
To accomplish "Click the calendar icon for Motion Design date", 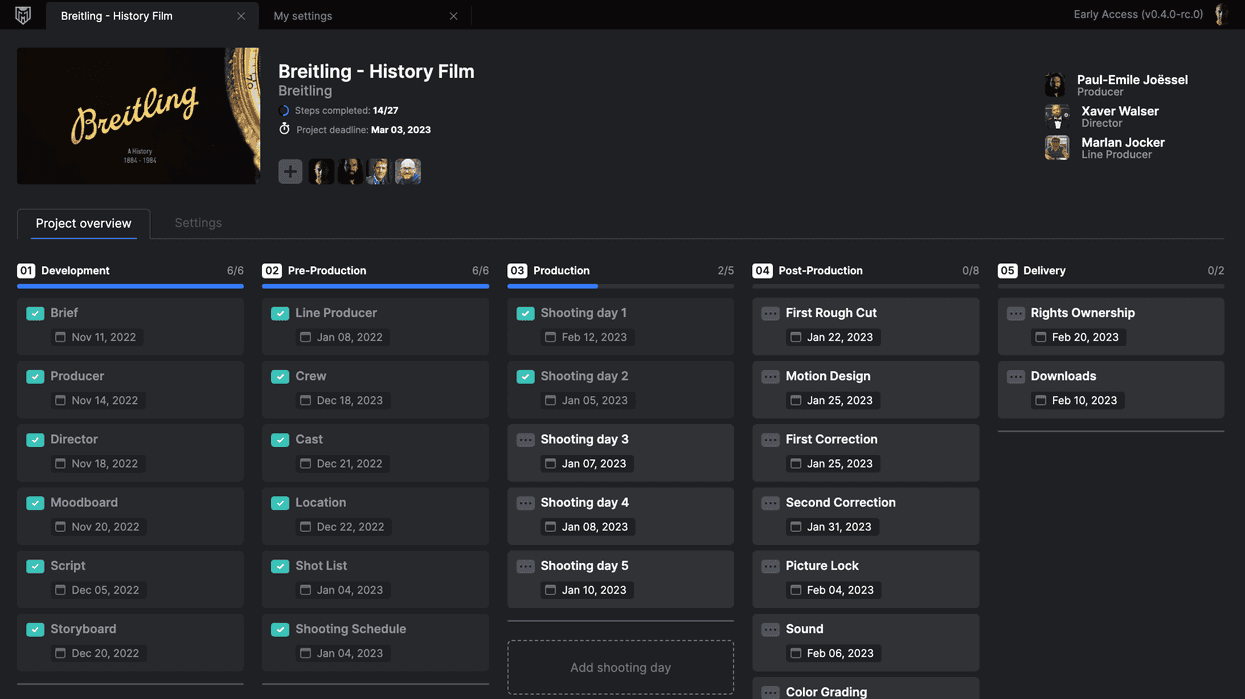I will [795, 400].
